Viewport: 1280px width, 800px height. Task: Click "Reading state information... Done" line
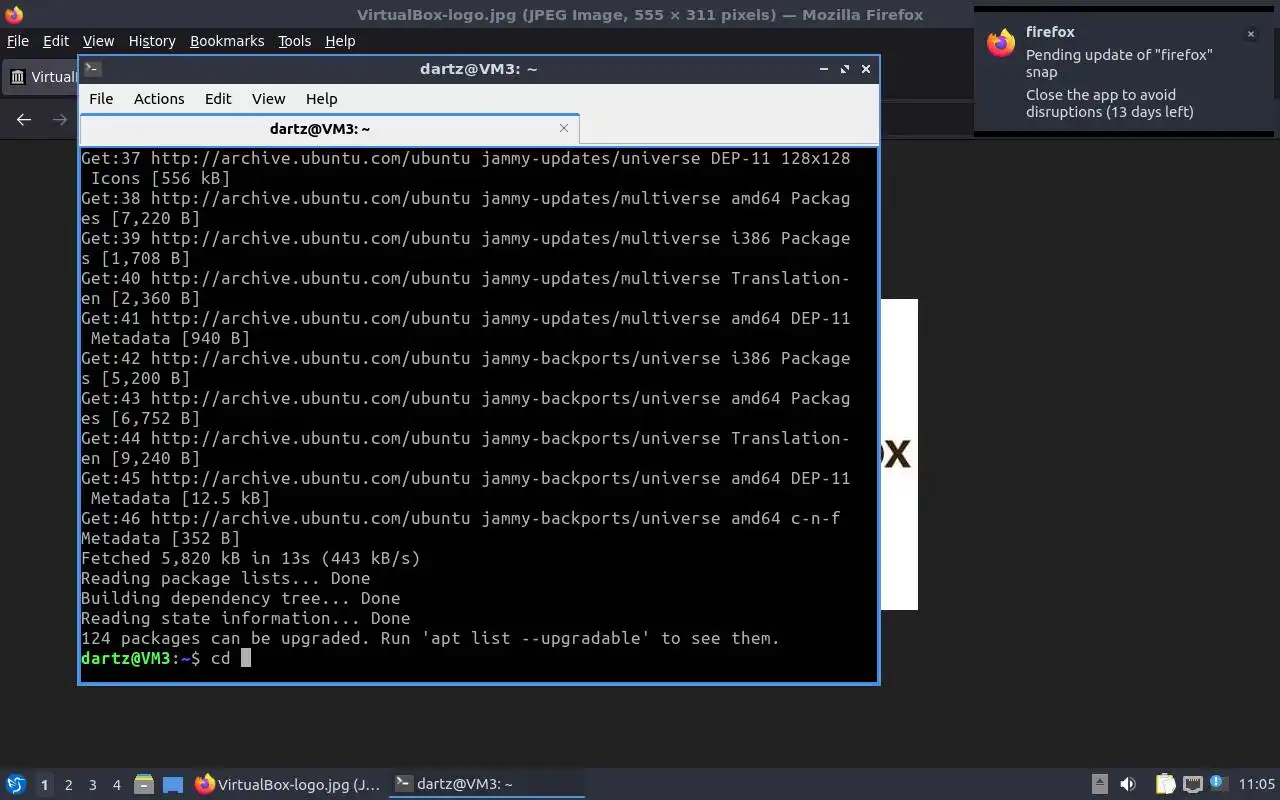coord(245,618)
